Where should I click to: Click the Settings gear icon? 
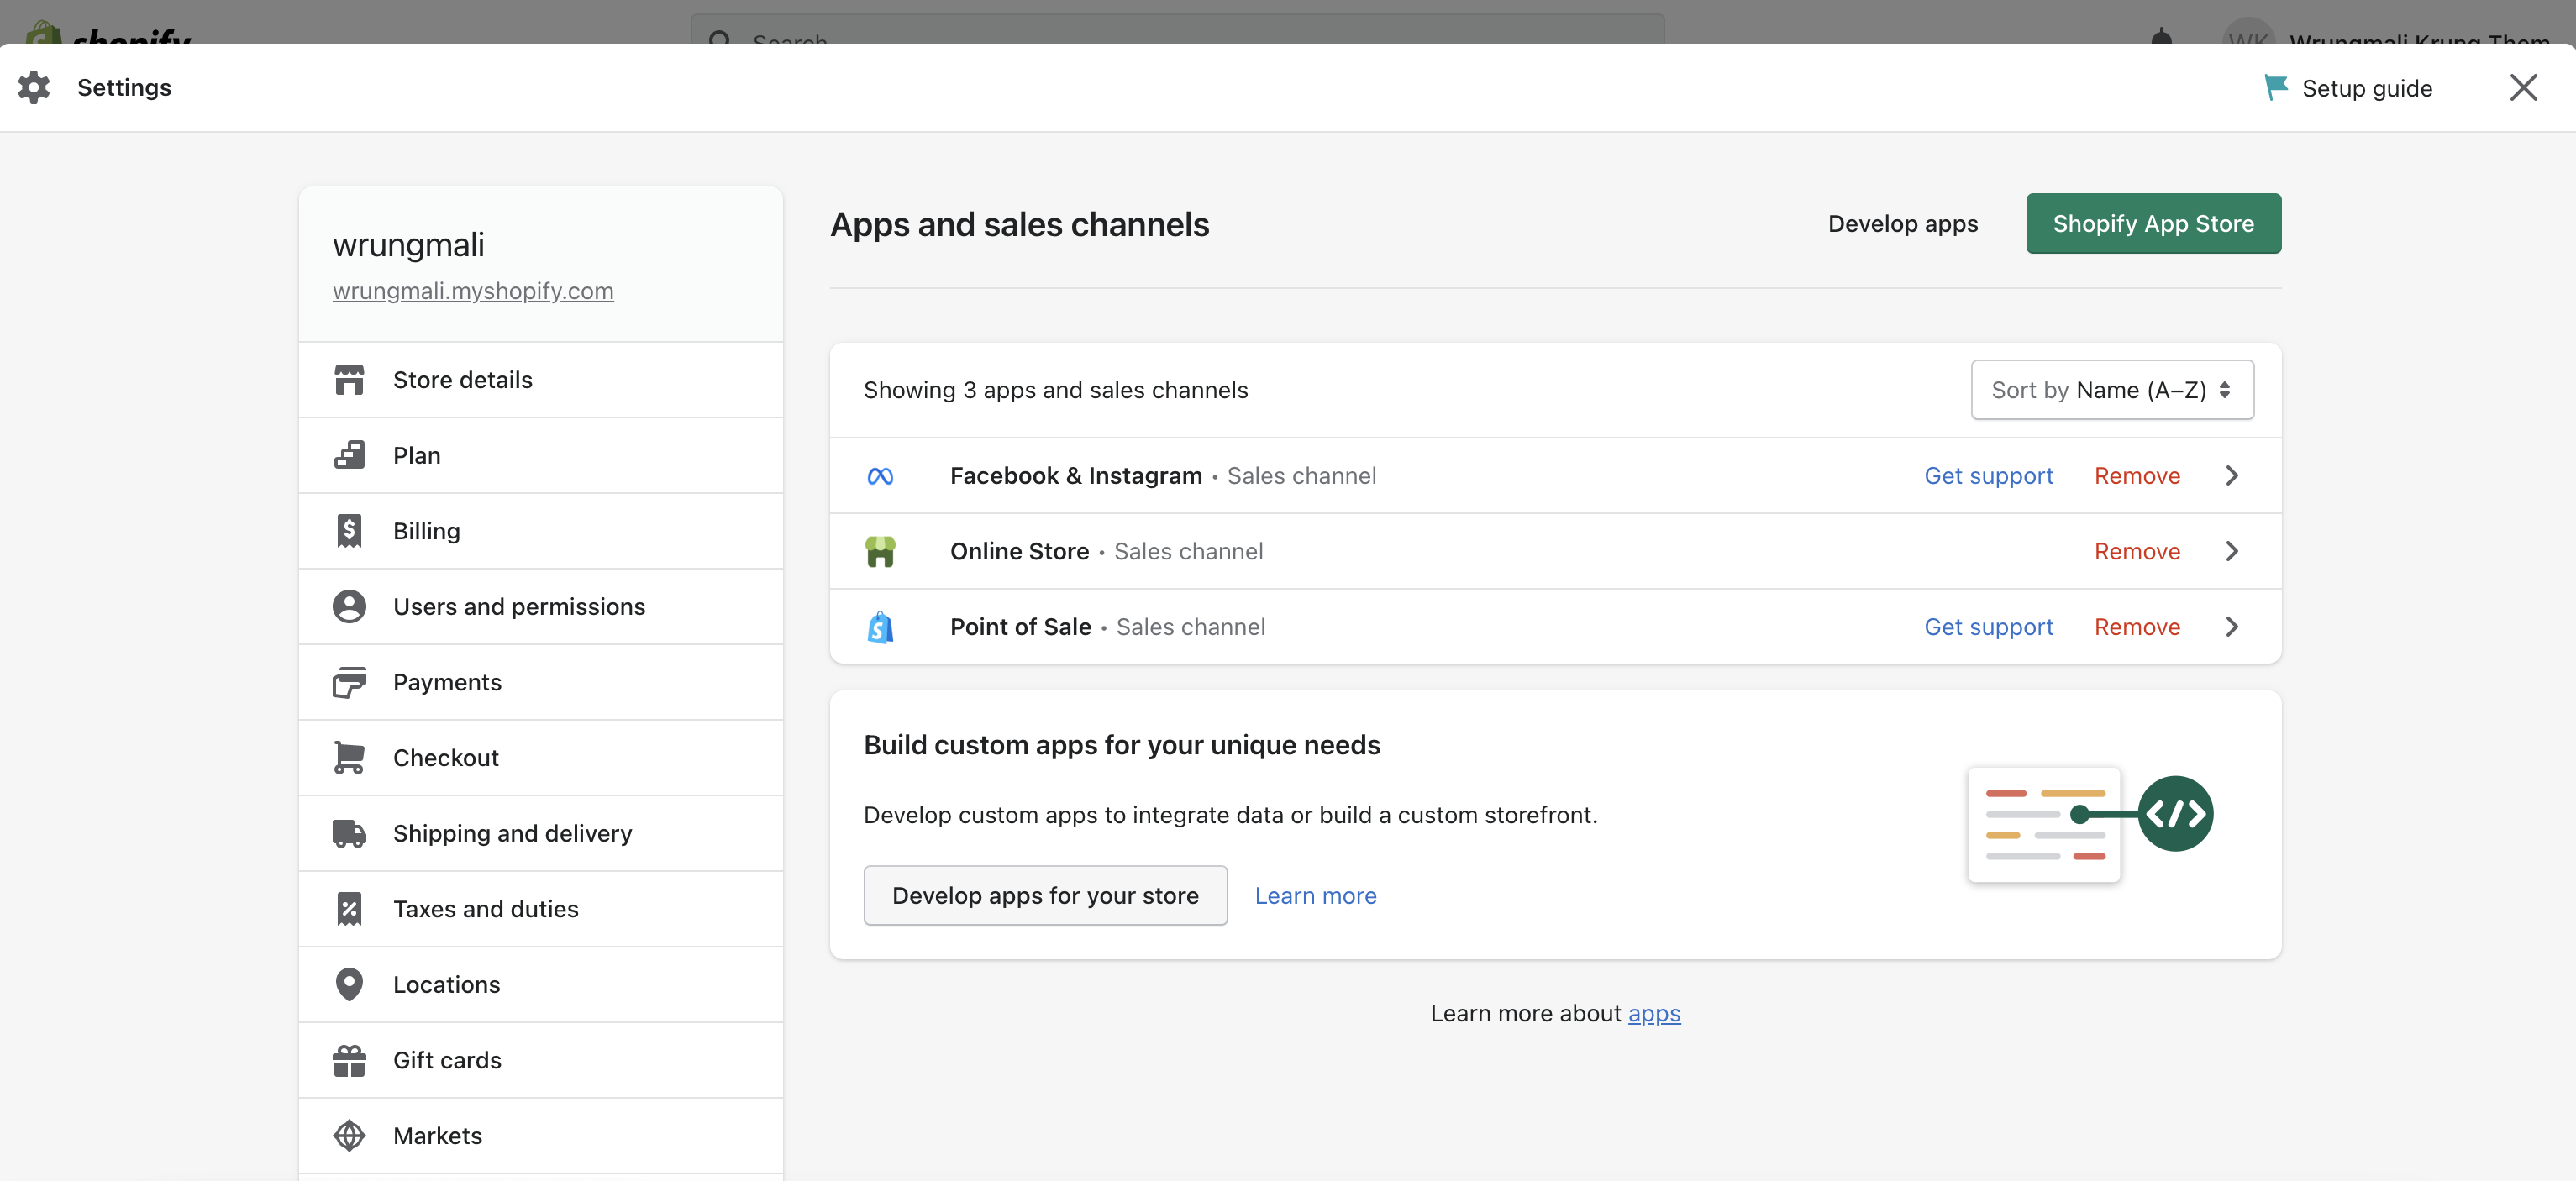coord(34,87)
